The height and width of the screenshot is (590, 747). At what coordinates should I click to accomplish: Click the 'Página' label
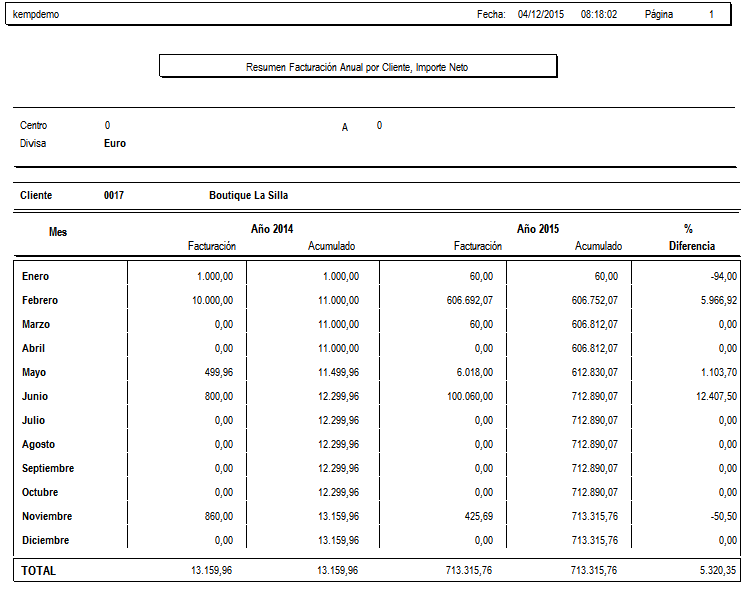coord(659,14)
